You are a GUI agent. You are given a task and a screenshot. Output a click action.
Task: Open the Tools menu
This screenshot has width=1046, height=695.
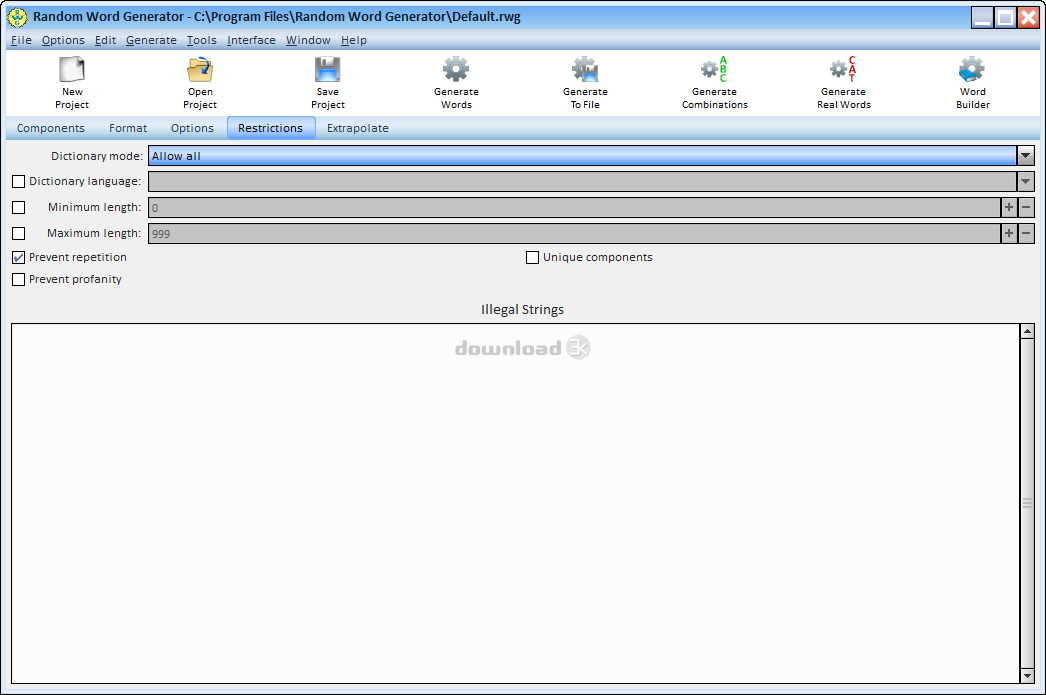click(201, 40)
